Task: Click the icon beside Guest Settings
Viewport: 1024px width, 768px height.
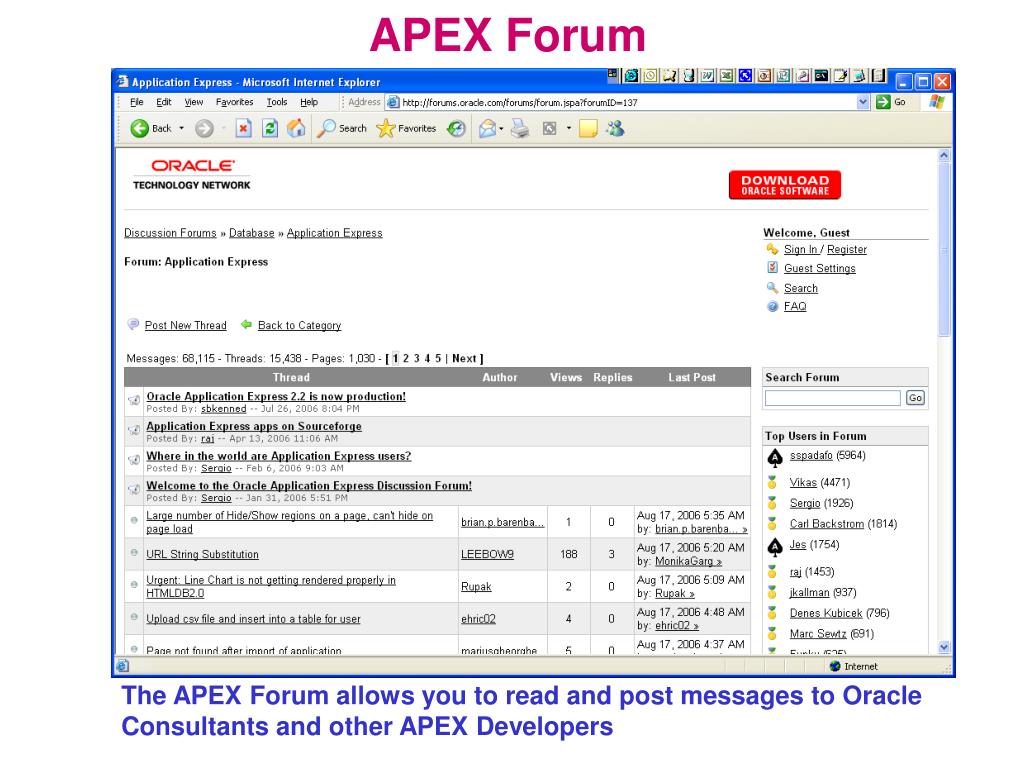Action: pyautogui.click(x=773, y=268)
